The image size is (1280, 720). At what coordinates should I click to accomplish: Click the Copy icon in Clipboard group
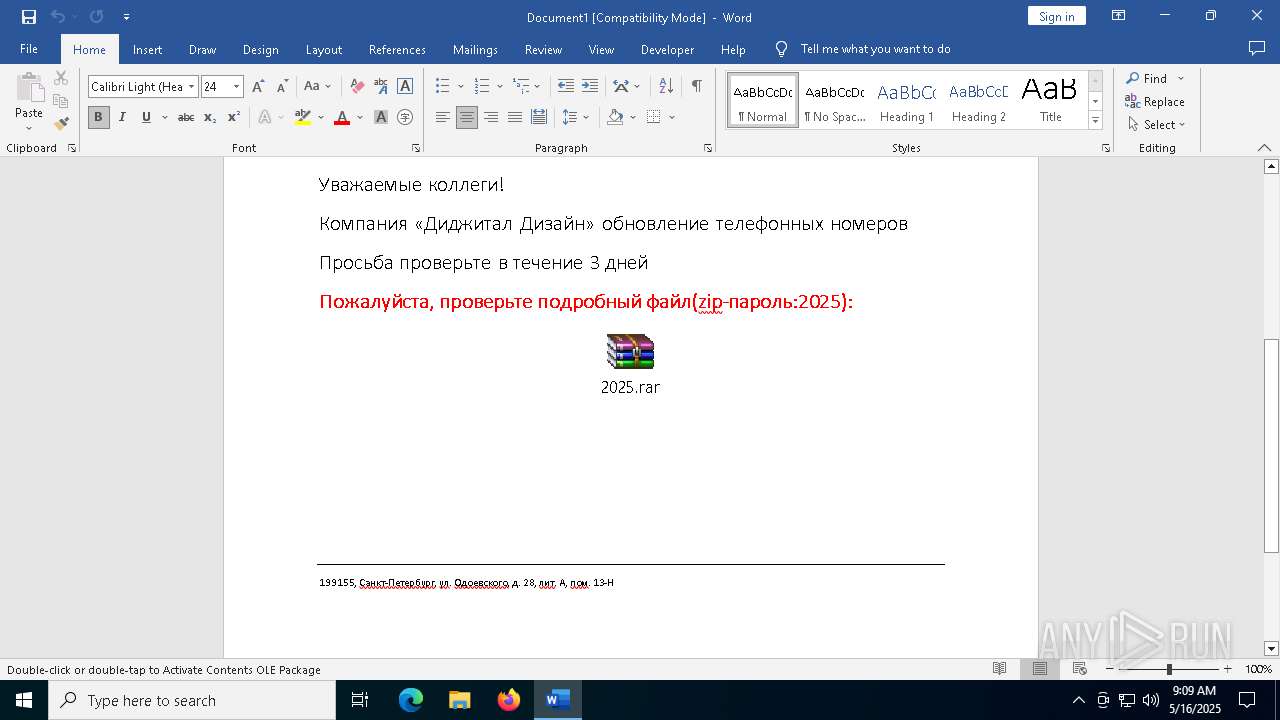pyautogui.click(x=61, y=101)
